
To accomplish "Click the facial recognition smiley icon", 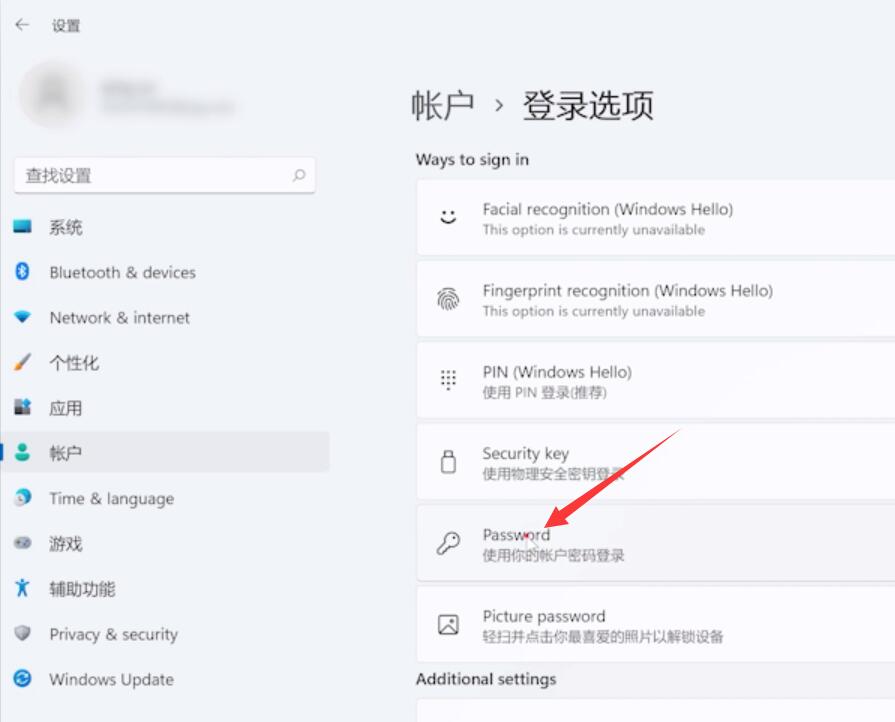I will click(448, 217).
